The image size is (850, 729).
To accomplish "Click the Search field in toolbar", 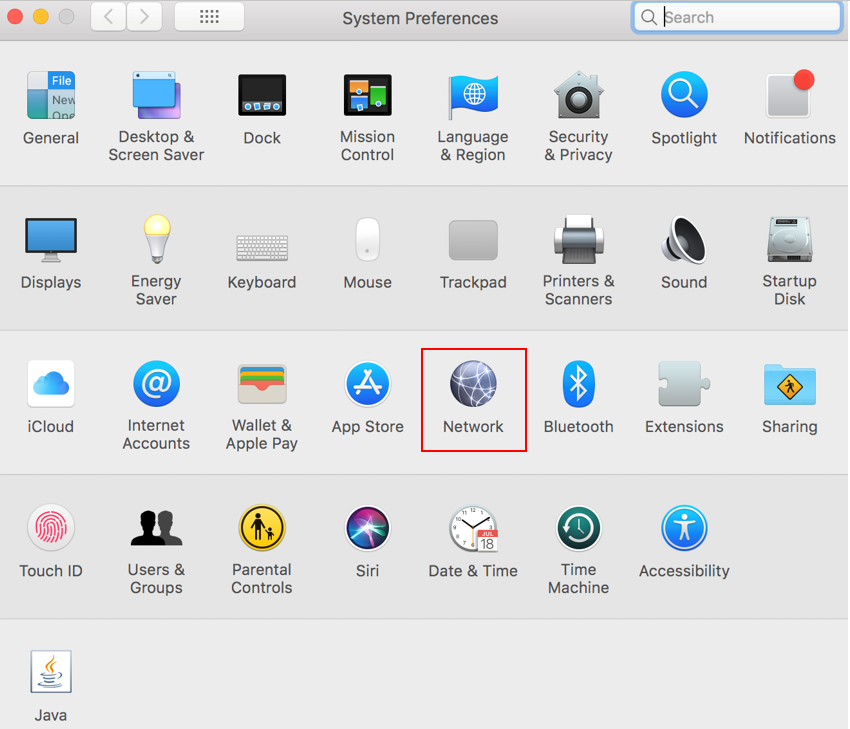I will 737,17.
